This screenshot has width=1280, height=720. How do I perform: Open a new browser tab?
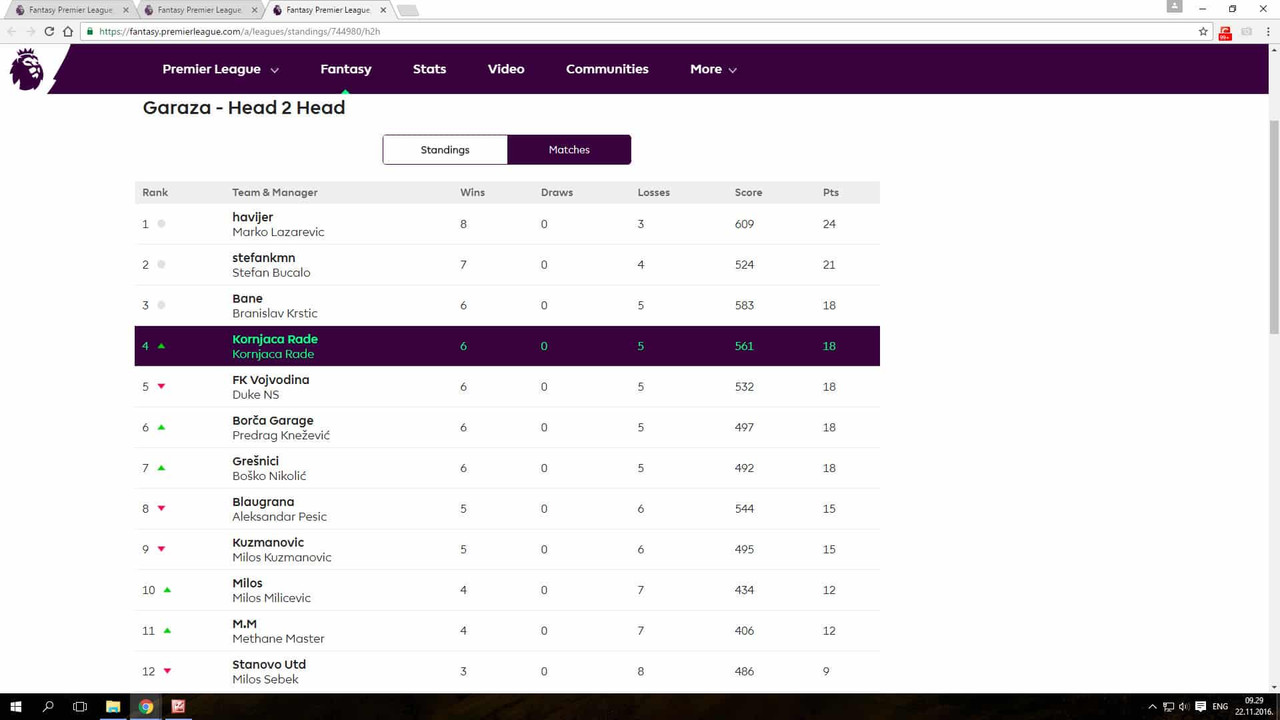407,11
